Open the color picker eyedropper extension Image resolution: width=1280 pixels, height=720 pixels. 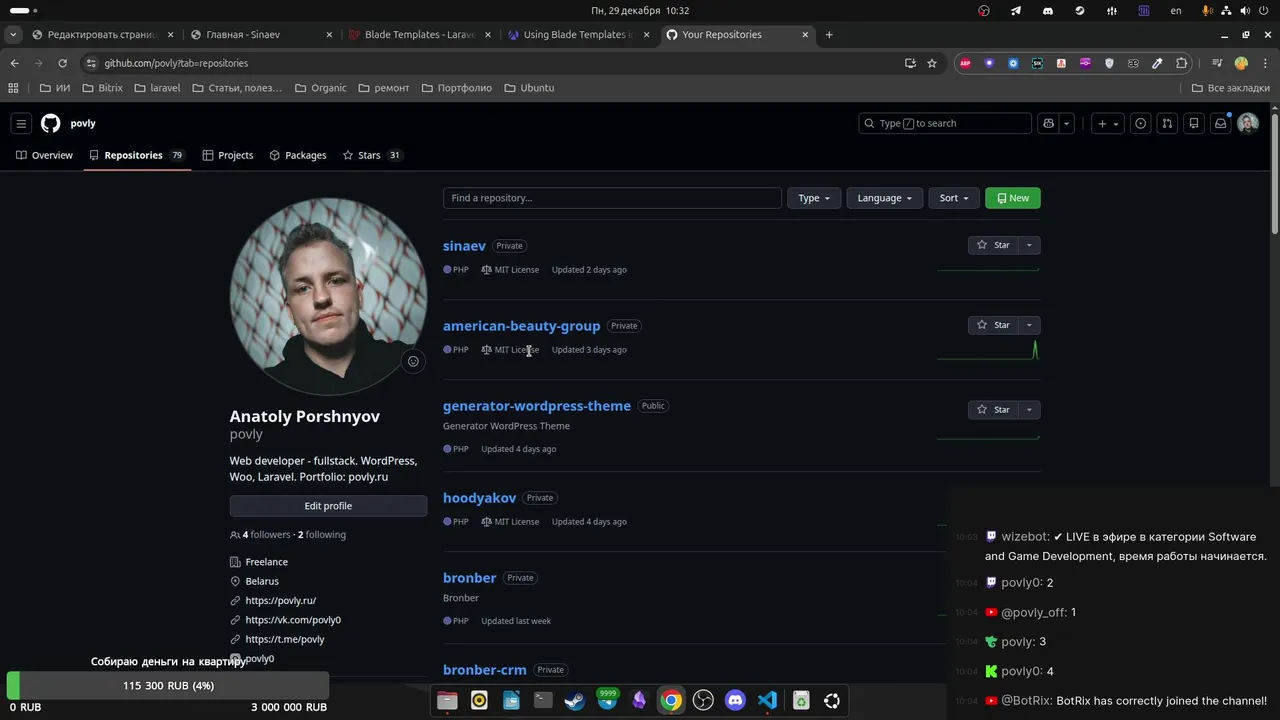coord(1157,63)
